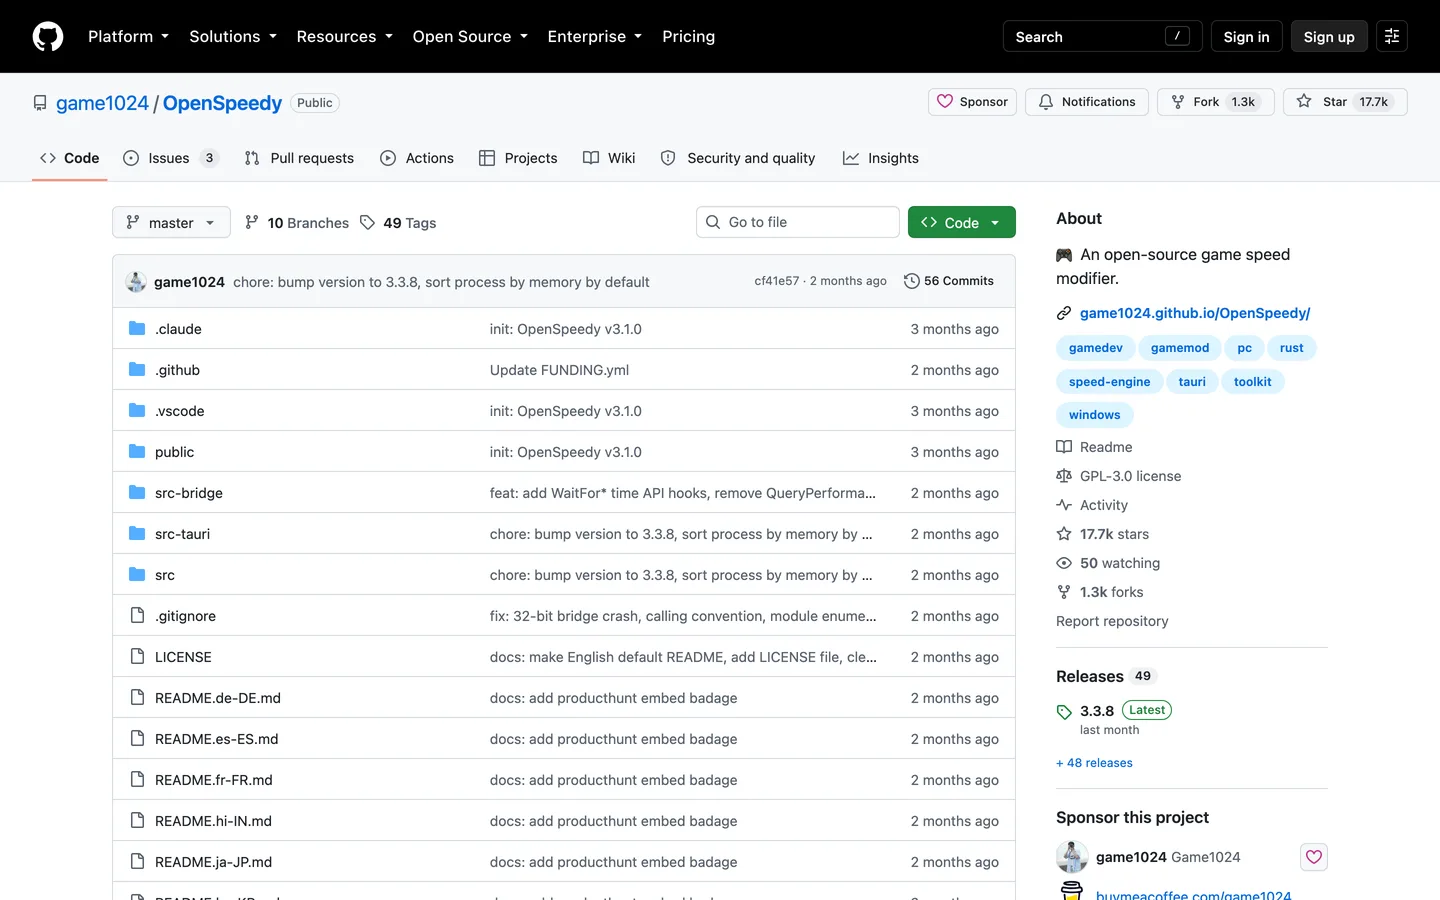Click the rust topic tag
Image resolution: width=1440 pixels, height=900 pixels.
click(1292, 348)
